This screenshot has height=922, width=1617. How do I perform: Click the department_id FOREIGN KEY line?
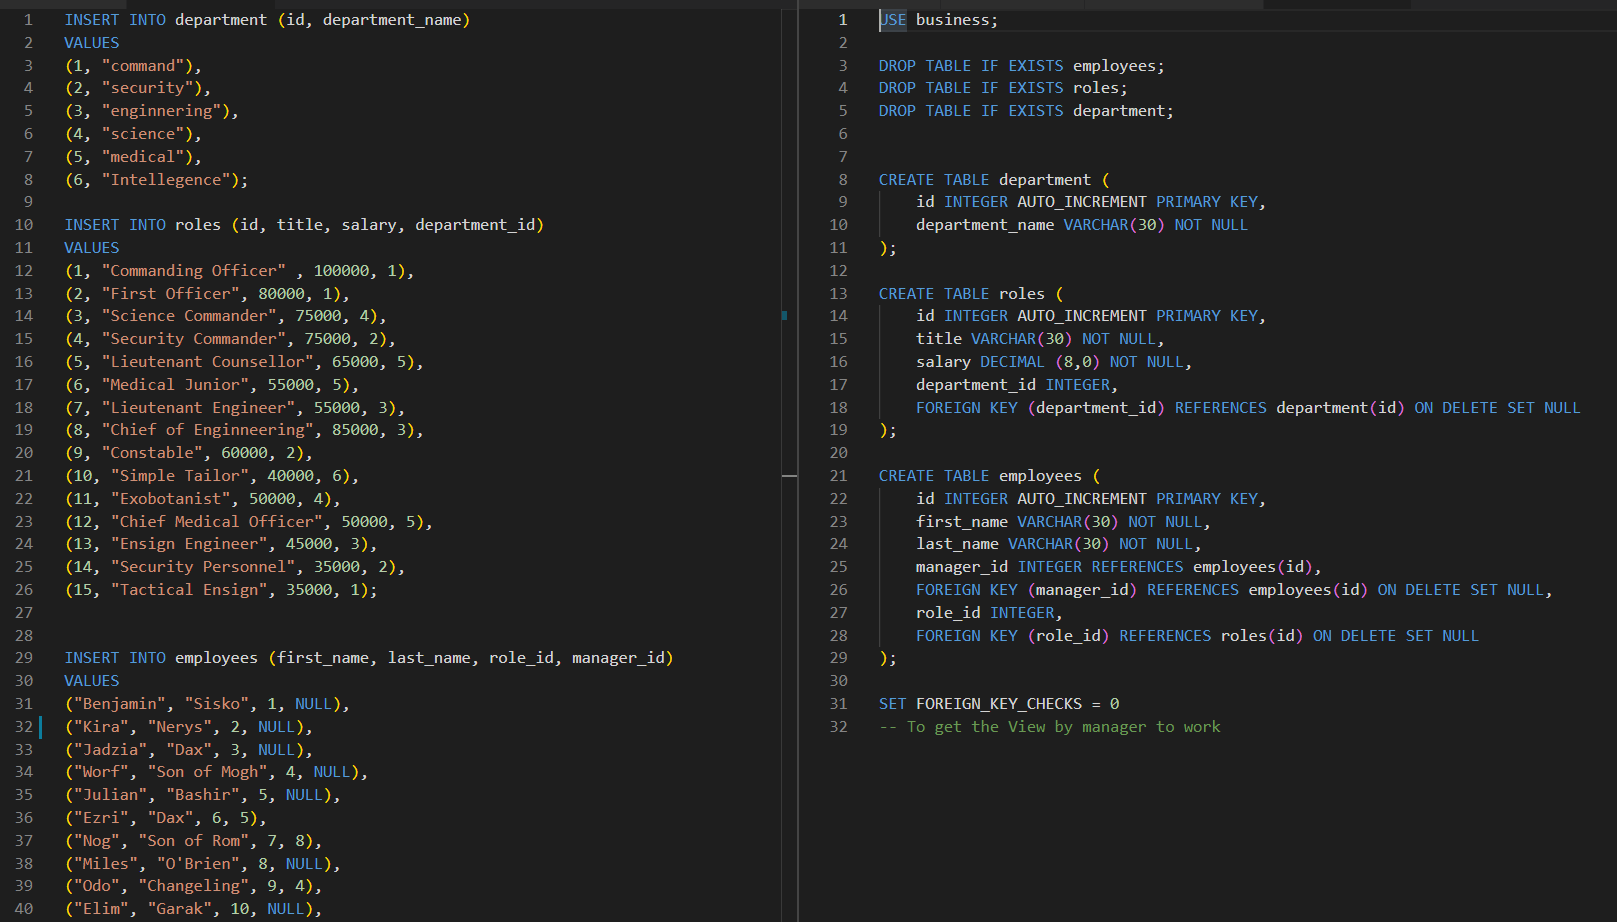(x=1248, y=408)
